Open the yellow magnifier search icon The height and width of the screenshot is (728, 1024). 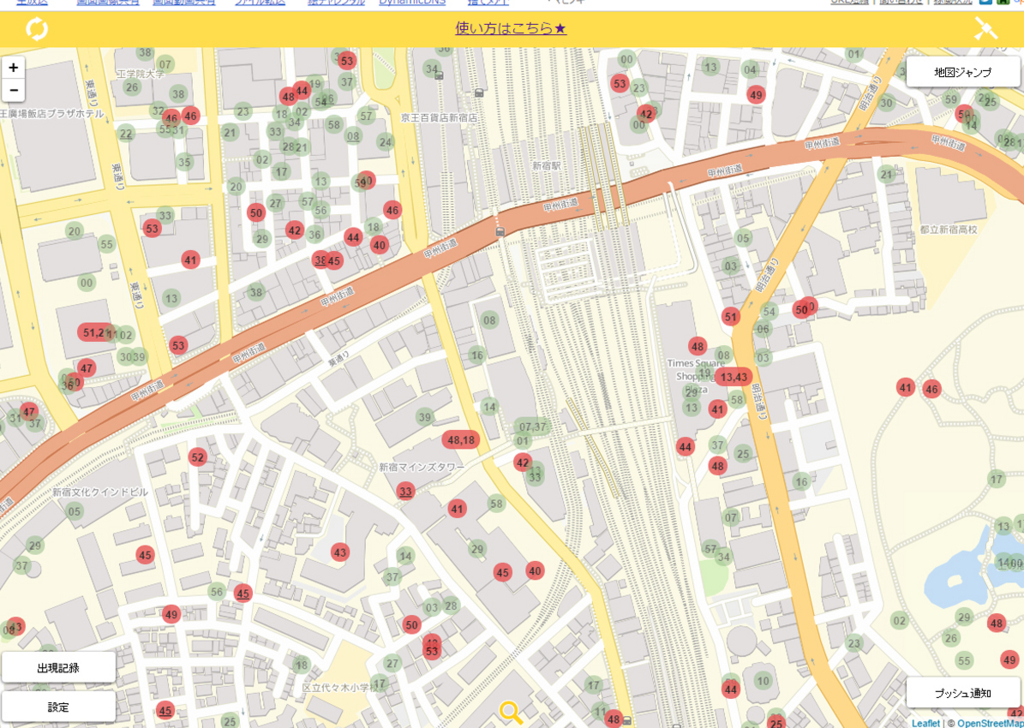coord(510,713)
